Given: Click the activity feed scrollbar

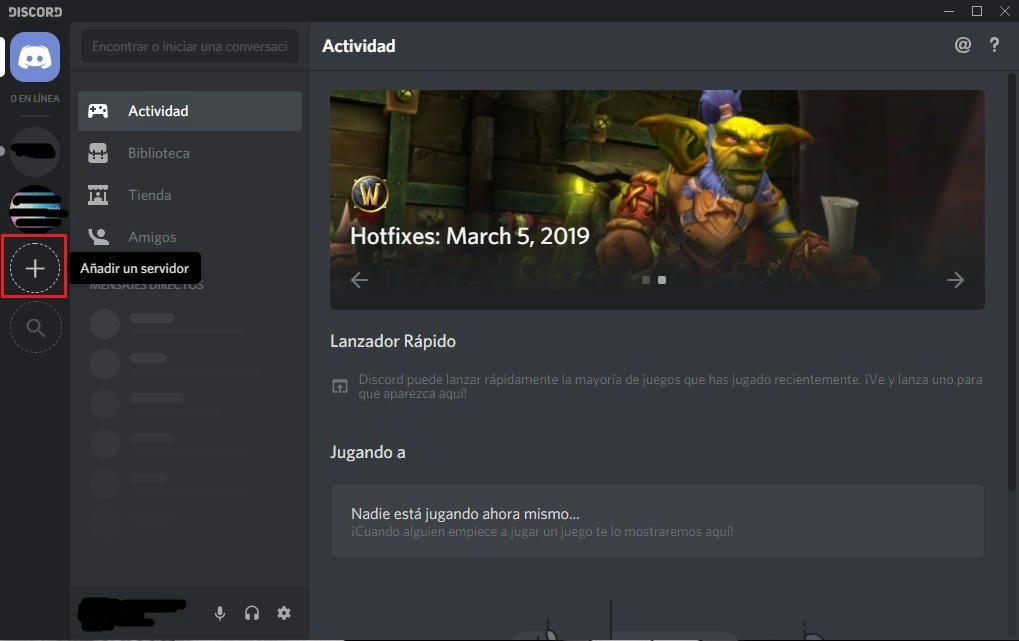Looking at the screenshot, I should click(x=1012, y=283).
